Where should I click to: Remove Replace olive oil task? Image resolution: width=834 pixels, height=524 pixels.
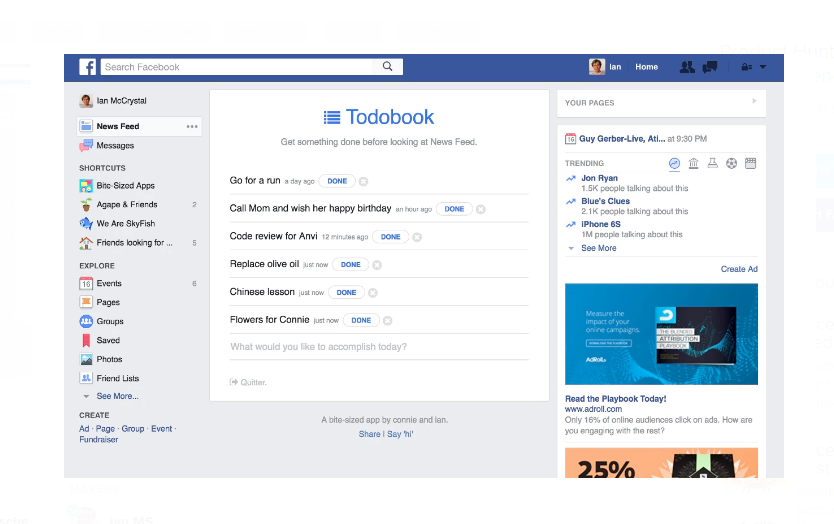coord(377,265)
